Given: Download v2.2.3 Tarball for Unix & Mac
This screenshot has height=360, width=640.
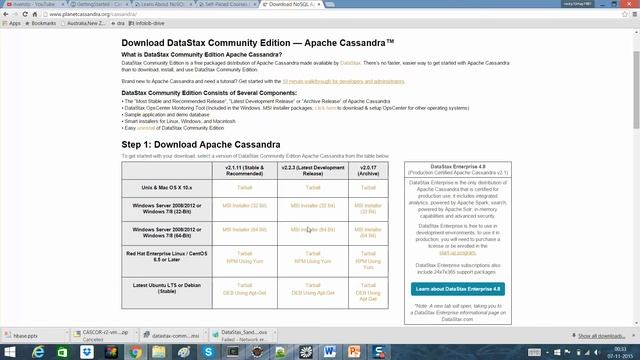Looking at the screenshot, I should (313, 188).
